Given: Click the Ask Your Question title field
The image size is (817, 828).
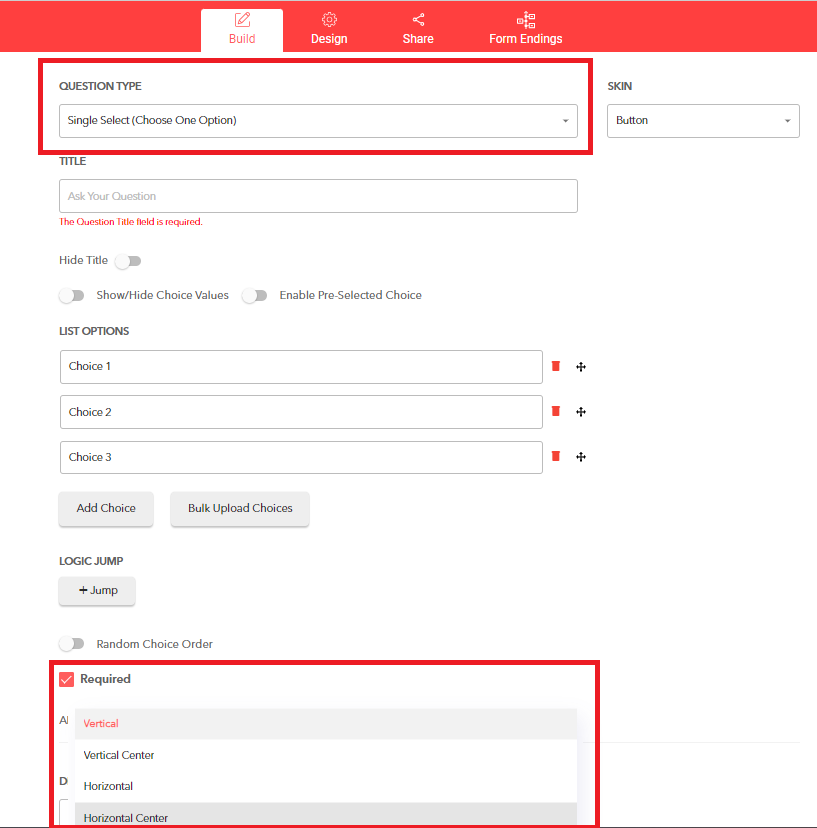Looking at the screenshot, I should 318,196.
